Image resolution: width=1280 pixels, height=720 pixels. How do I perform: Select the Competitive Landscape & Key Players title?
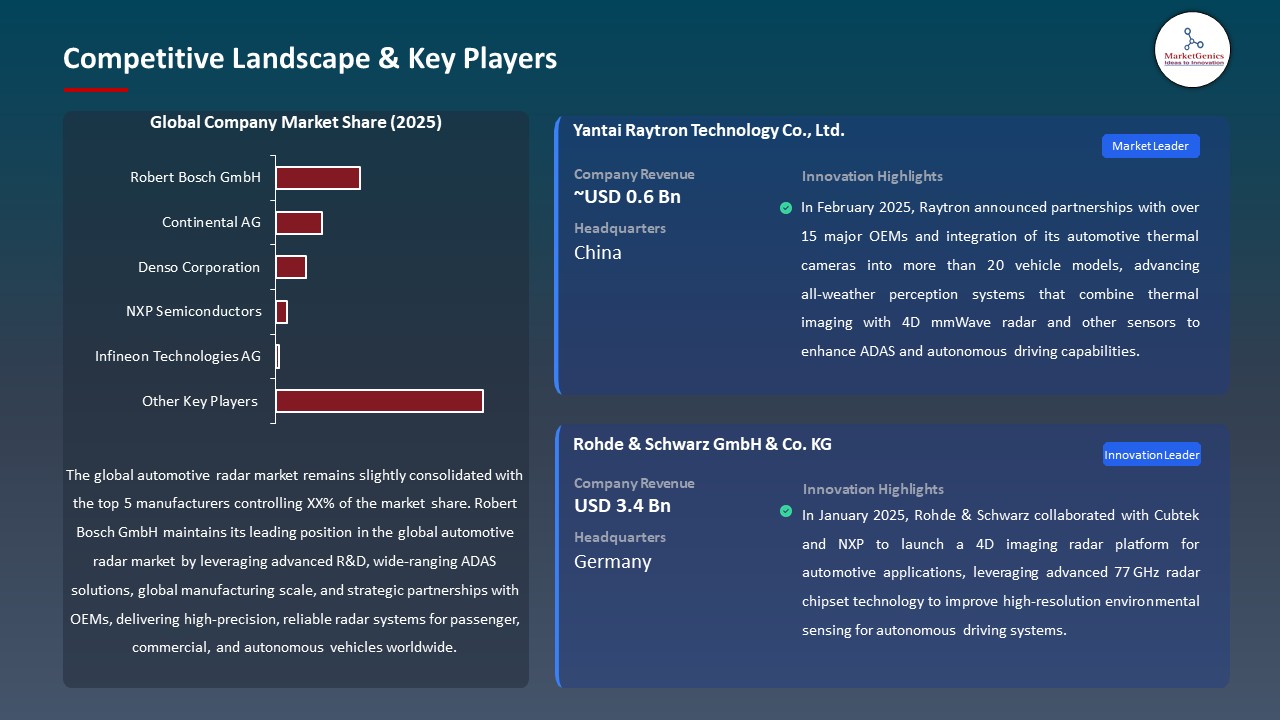pos(310,60)
